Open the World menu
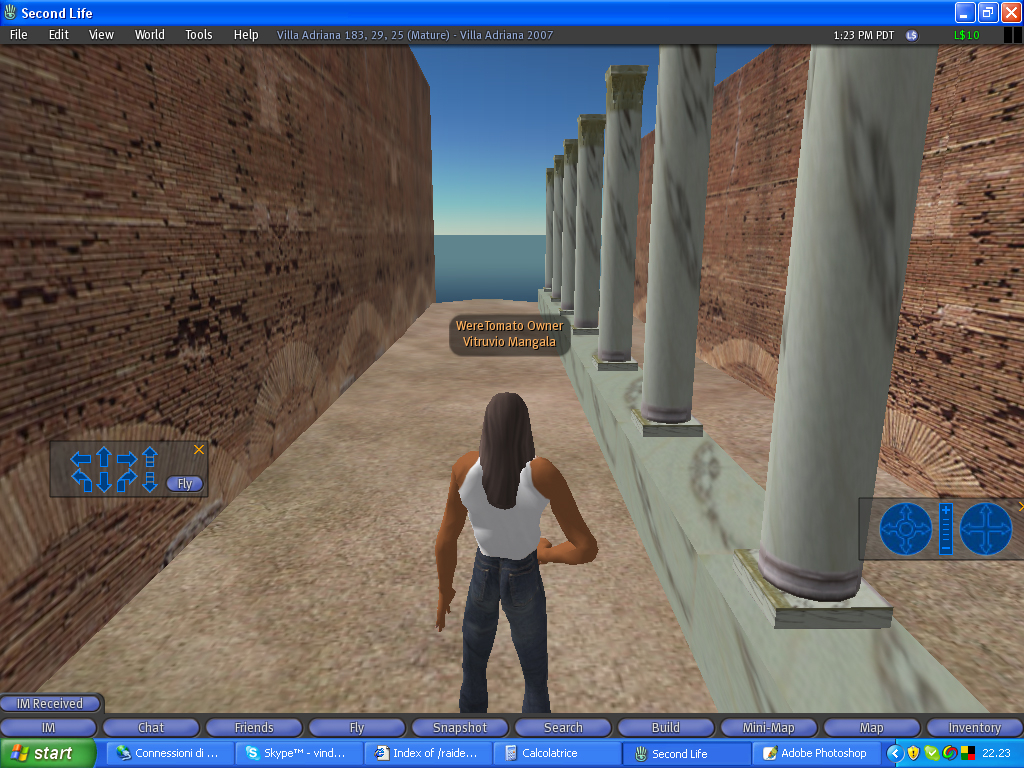Viewport: 1024px width, 768px height. click(x=150, y=35)
